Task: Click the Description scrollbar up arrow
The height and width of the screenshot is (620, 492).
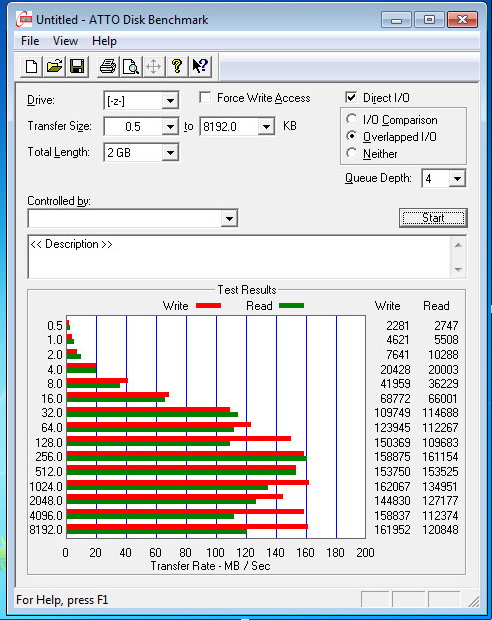Action: click(x=458, y=245)
